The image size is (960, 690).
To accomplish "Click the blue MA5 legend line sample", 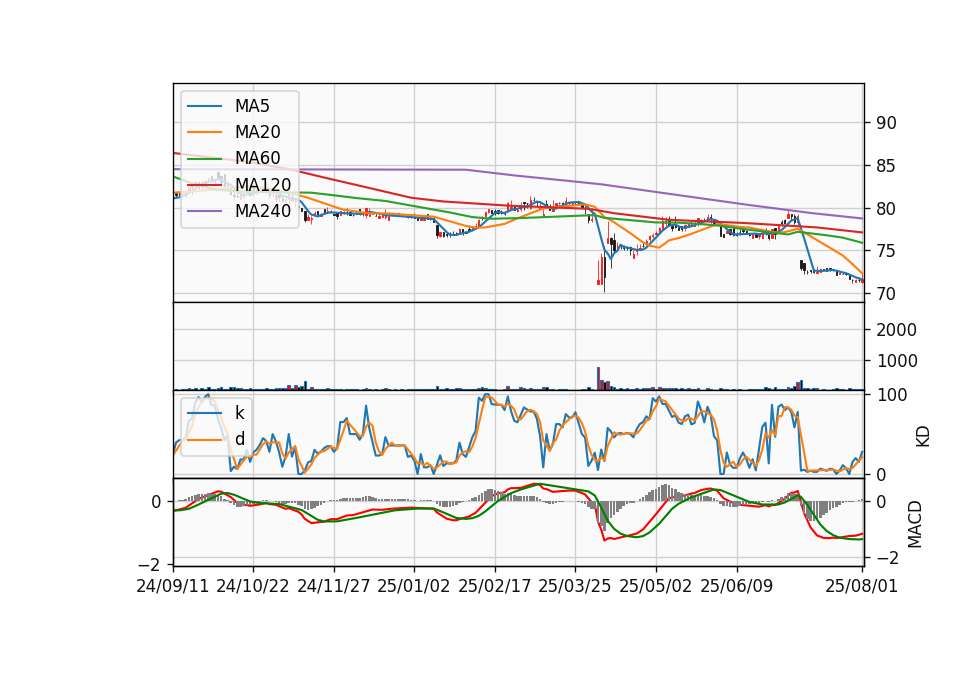I will (x=204, y=107).
